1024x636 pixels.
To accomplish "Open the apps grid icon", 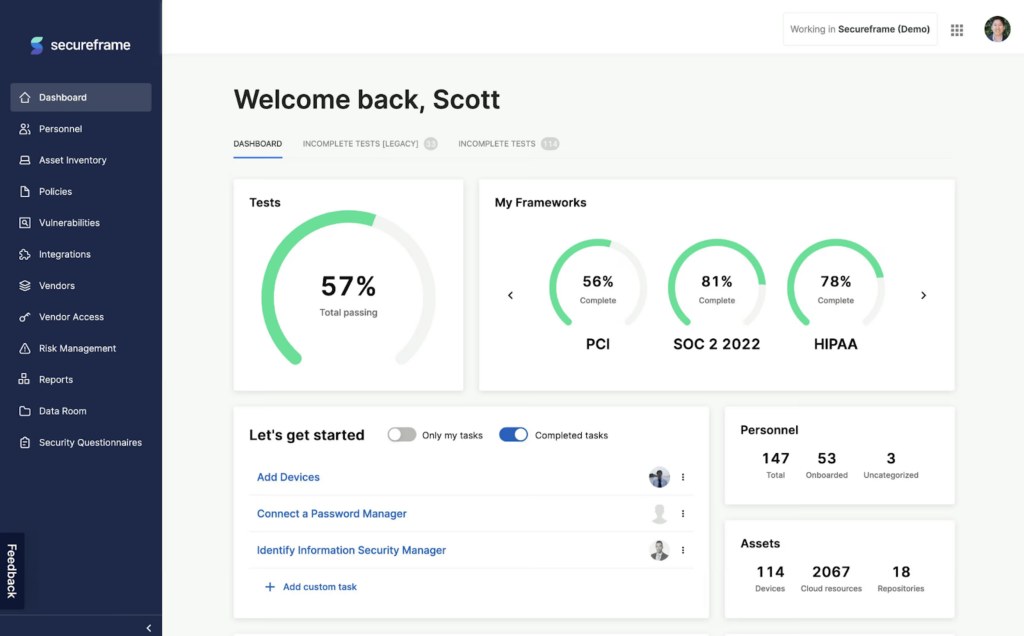I will (957, 30).
